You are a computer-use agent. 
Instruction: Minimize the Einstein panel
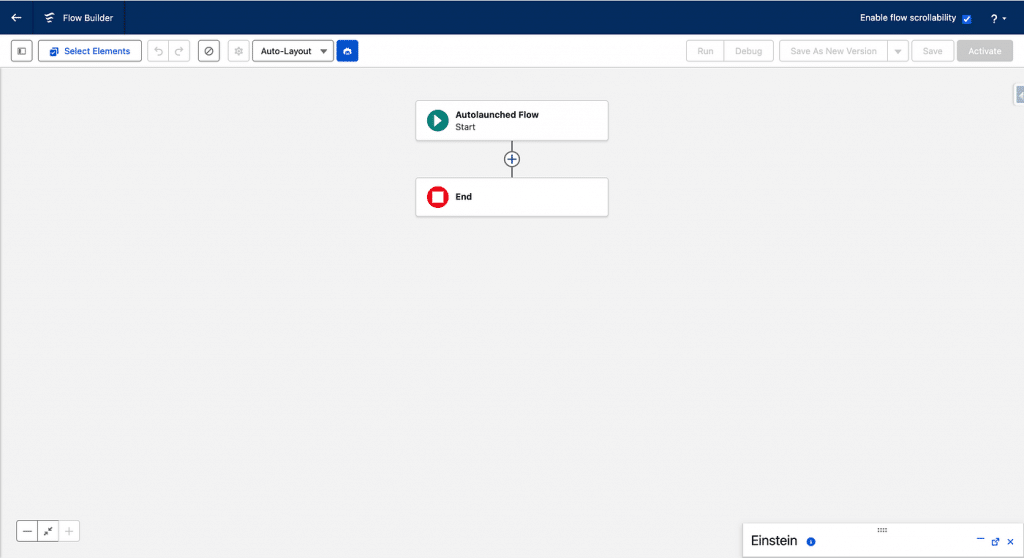pos(980,540)
